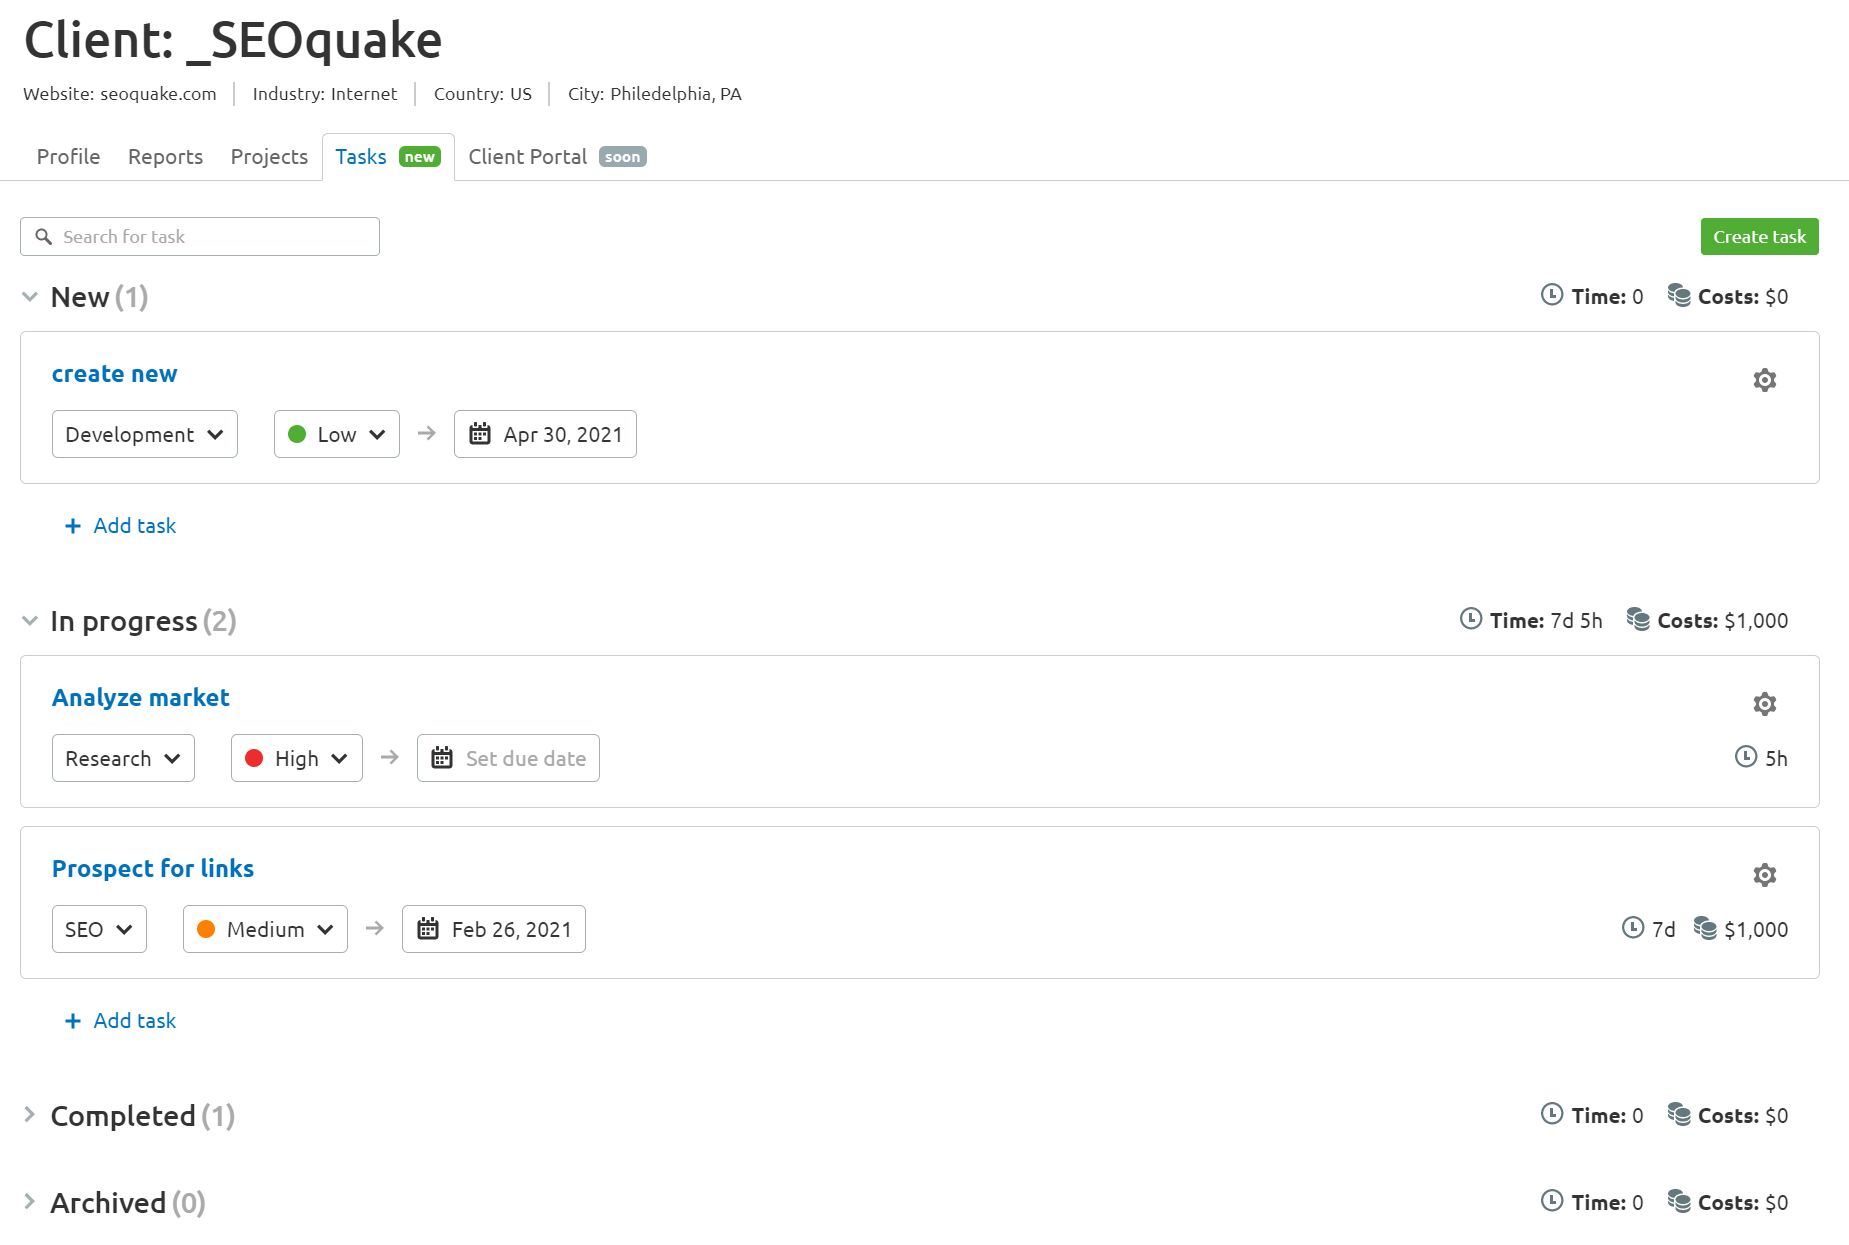The width and height of the screenshot is (1849, 1245).
Task: Open the Medium priority dropdown
Action: coord(264,928)
